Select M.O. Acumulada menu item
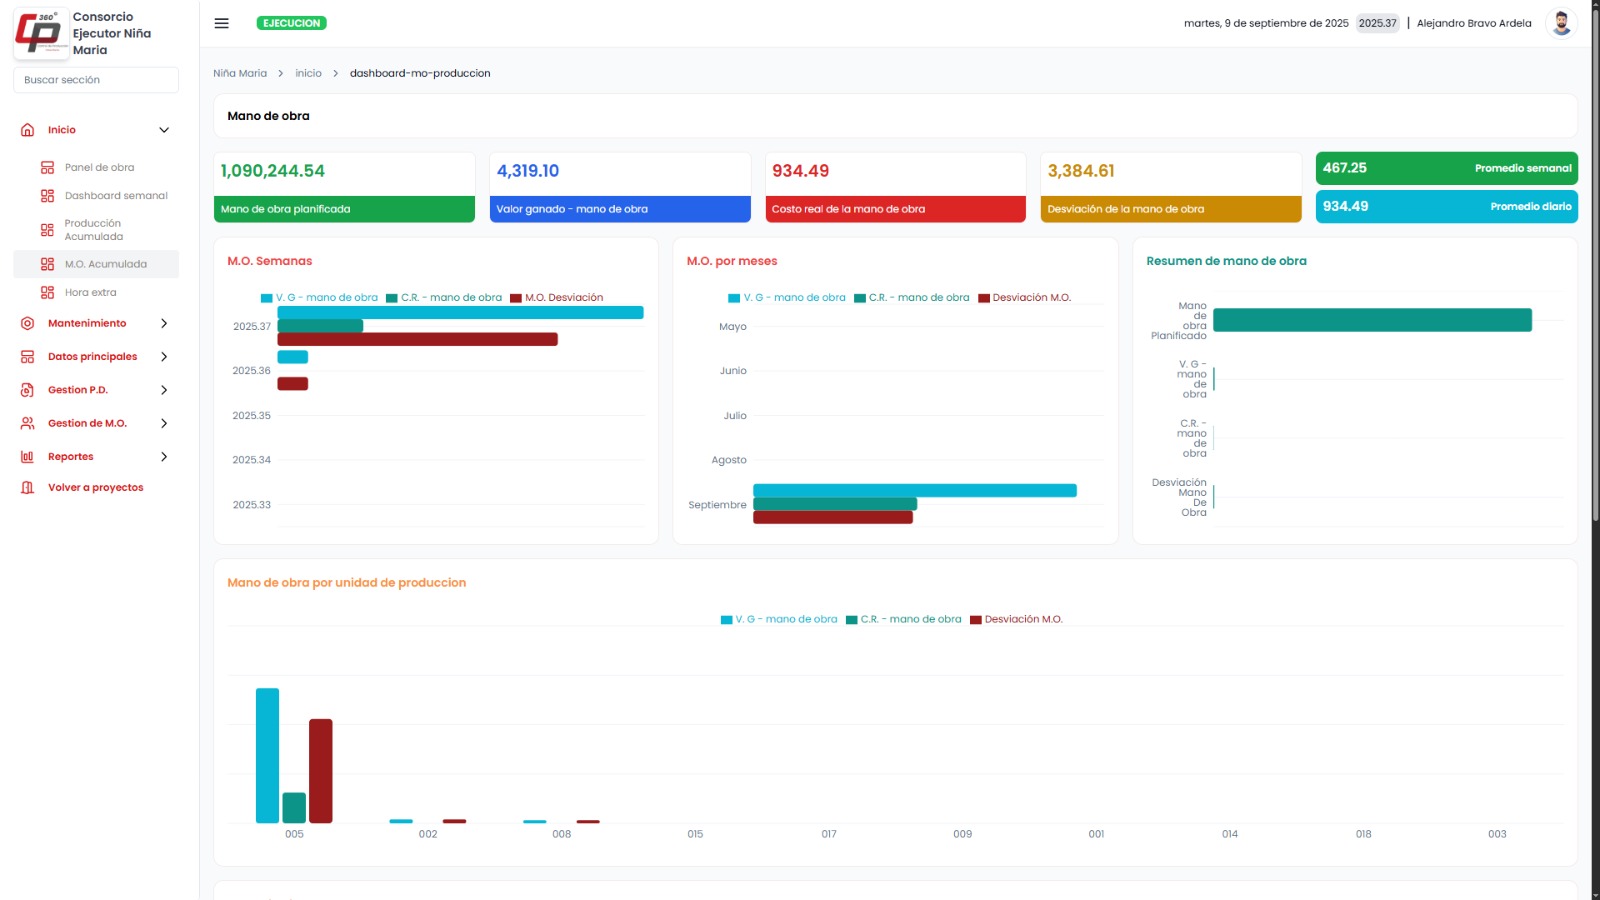 point(96,264)
